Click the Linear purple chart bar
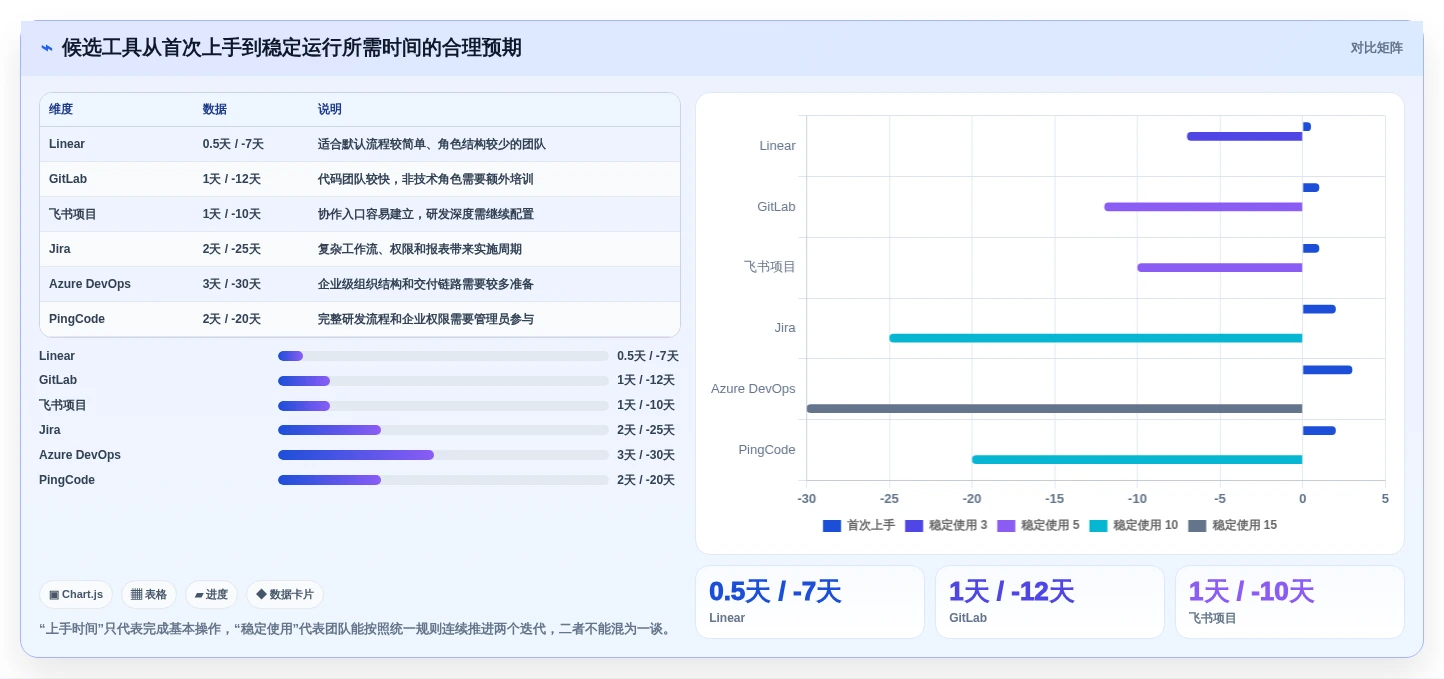The image size is (1444, 679). 1244,136
